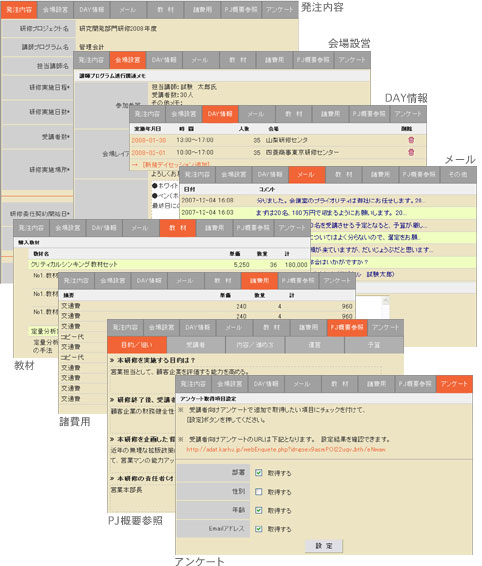The height and width of the screenshot is (566, 482).
Task: Click 本研修を実施する目的は？ heading
Action: [x=156, y=360]
